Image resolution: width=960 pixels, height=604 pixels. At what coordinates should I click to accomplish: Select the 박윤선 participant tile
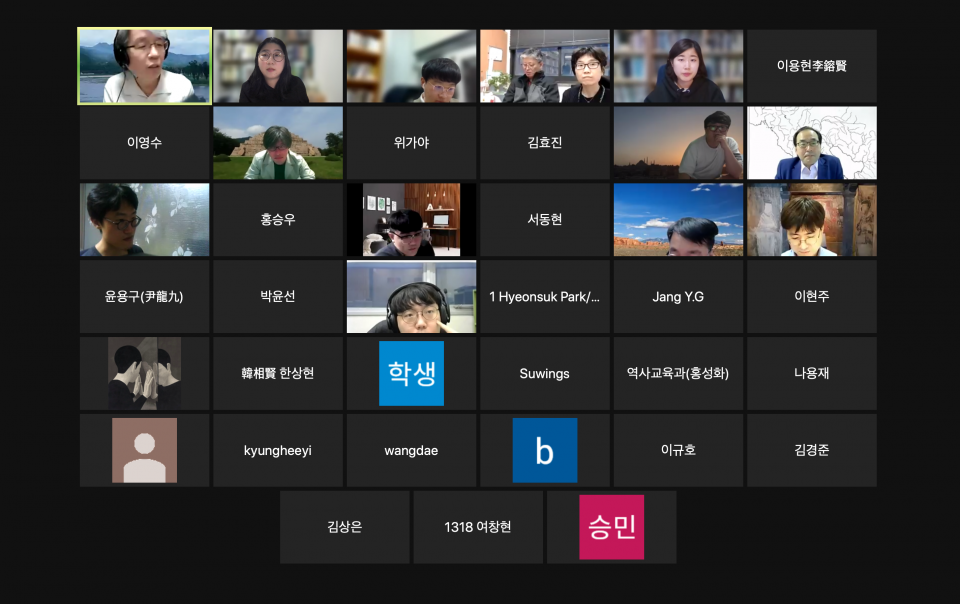point(278,297)
